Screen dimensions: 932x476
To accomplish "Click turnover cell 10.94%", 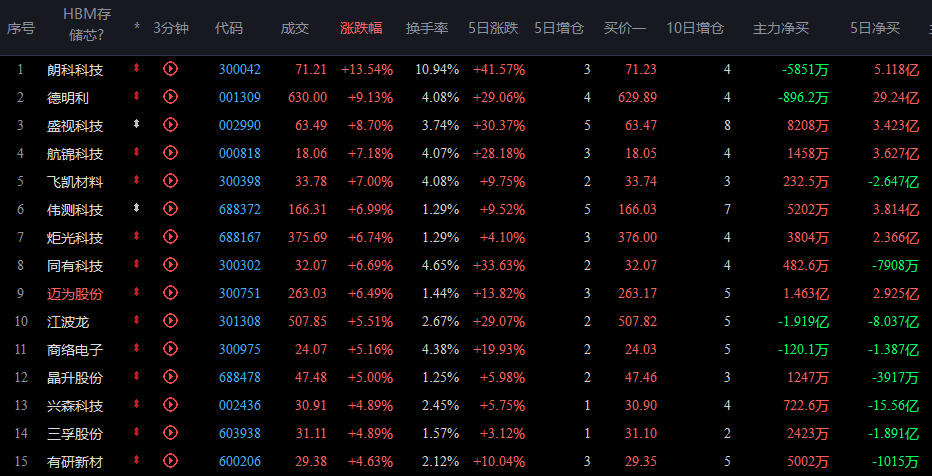I will pyautogui.click(x=437, y=70).
